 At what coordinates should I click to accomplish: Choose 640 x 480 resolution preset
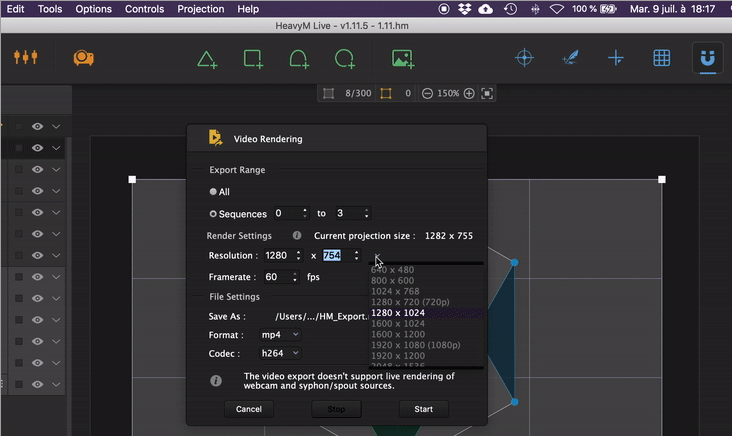(426, 270)
